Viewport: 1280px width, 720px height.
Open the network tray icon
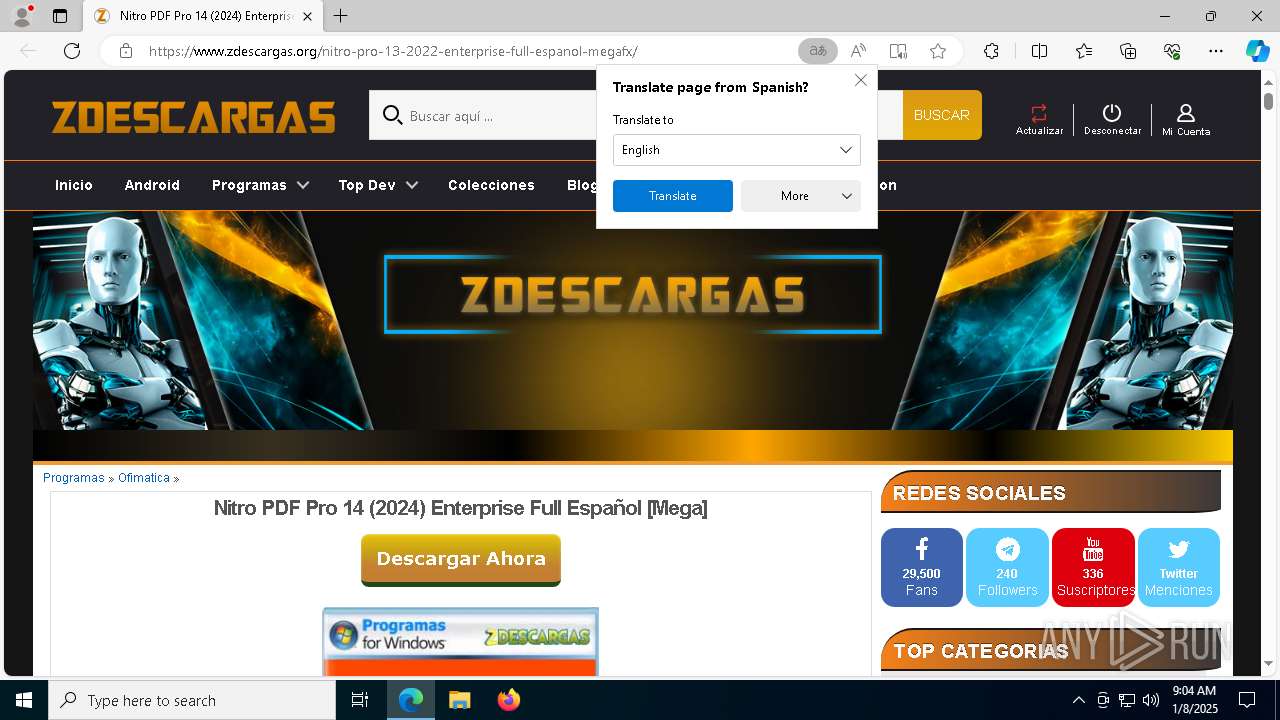click(1127, 700)
